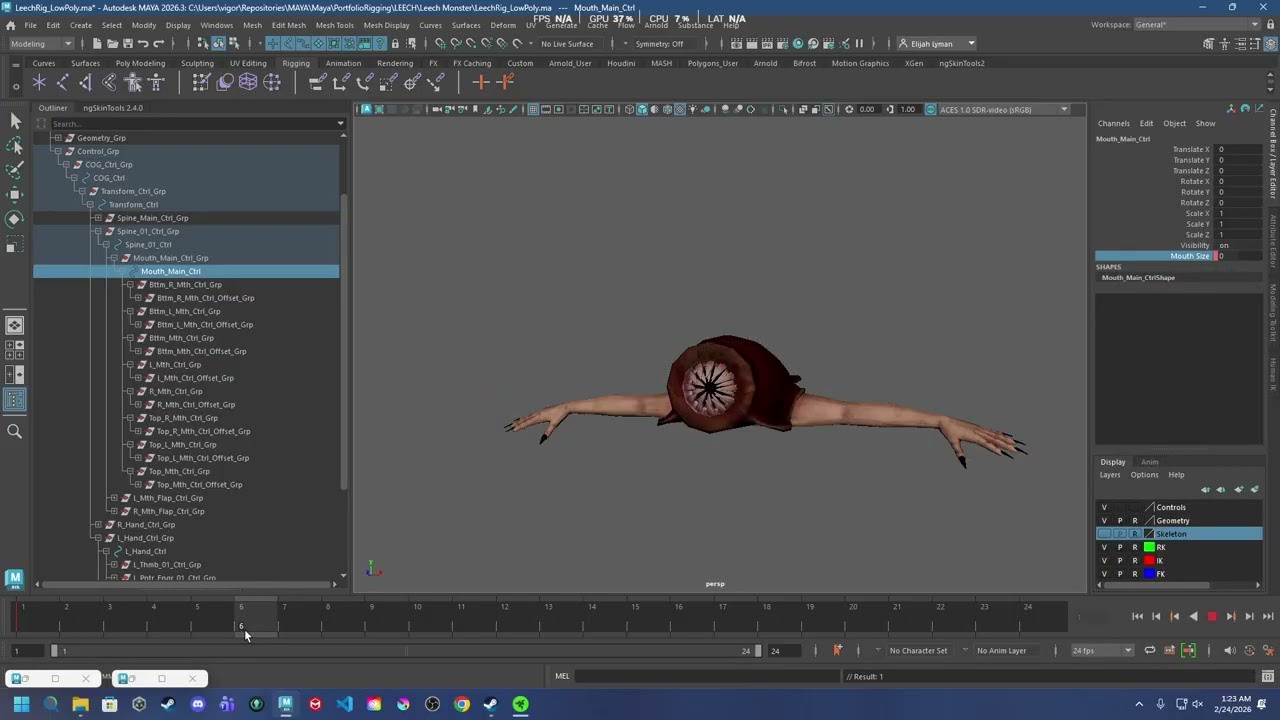Toggle visibility of RK layer
Image resolution: width=1280 pixels, height=720 pixels.
coord(1104,547)
